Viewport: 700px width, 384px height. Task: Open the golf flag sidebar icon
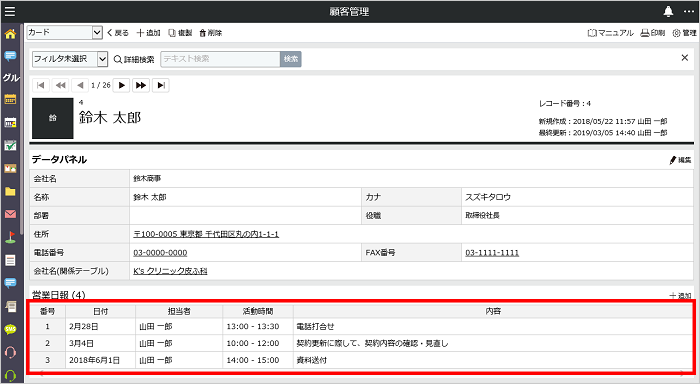(10, 237)
